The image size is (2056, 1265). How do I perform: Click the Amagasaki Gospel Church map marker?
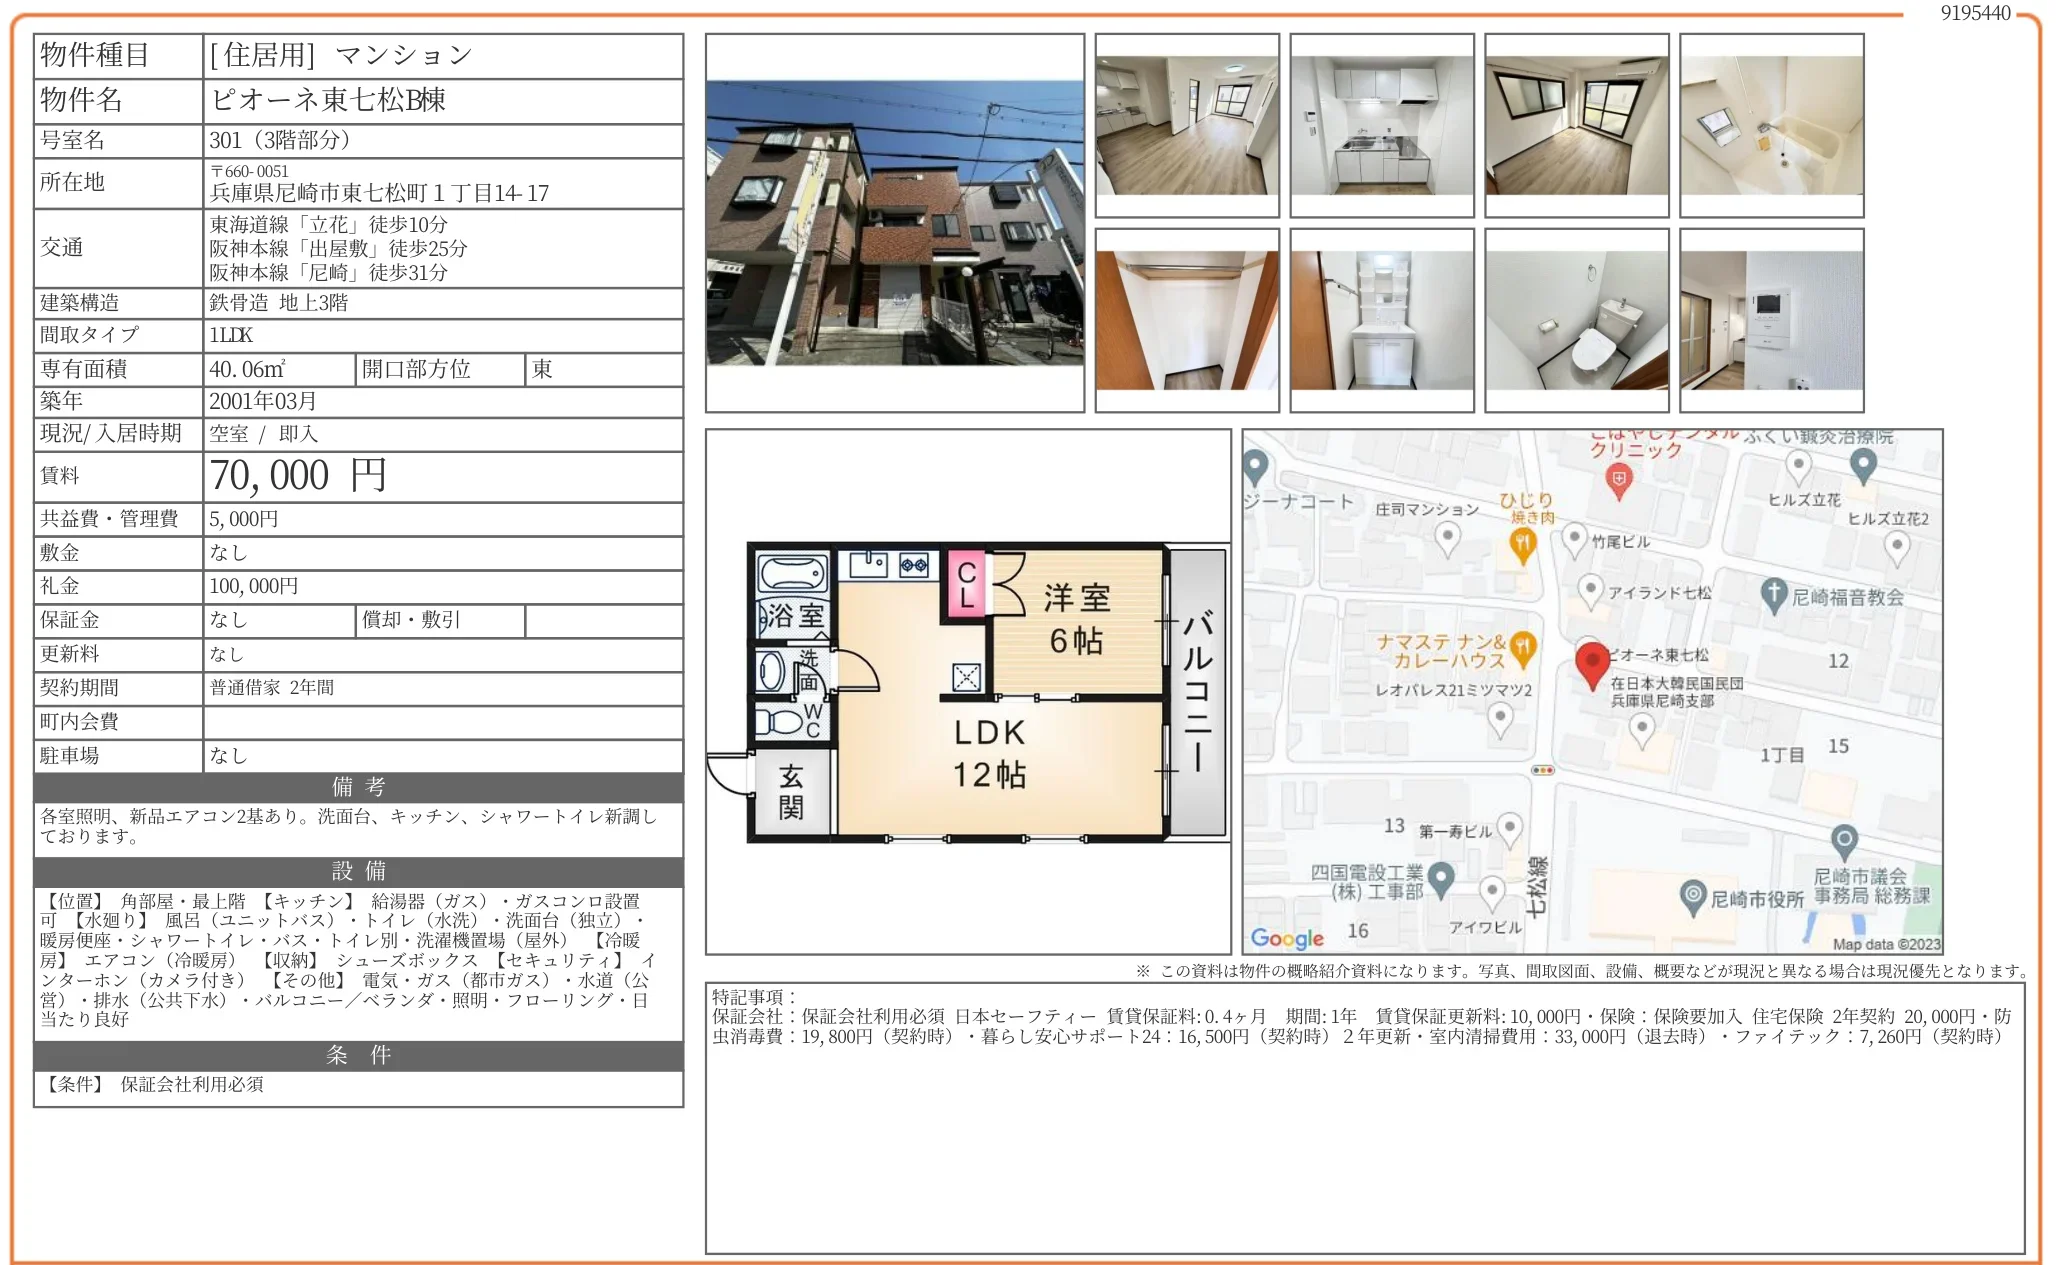1774,594
